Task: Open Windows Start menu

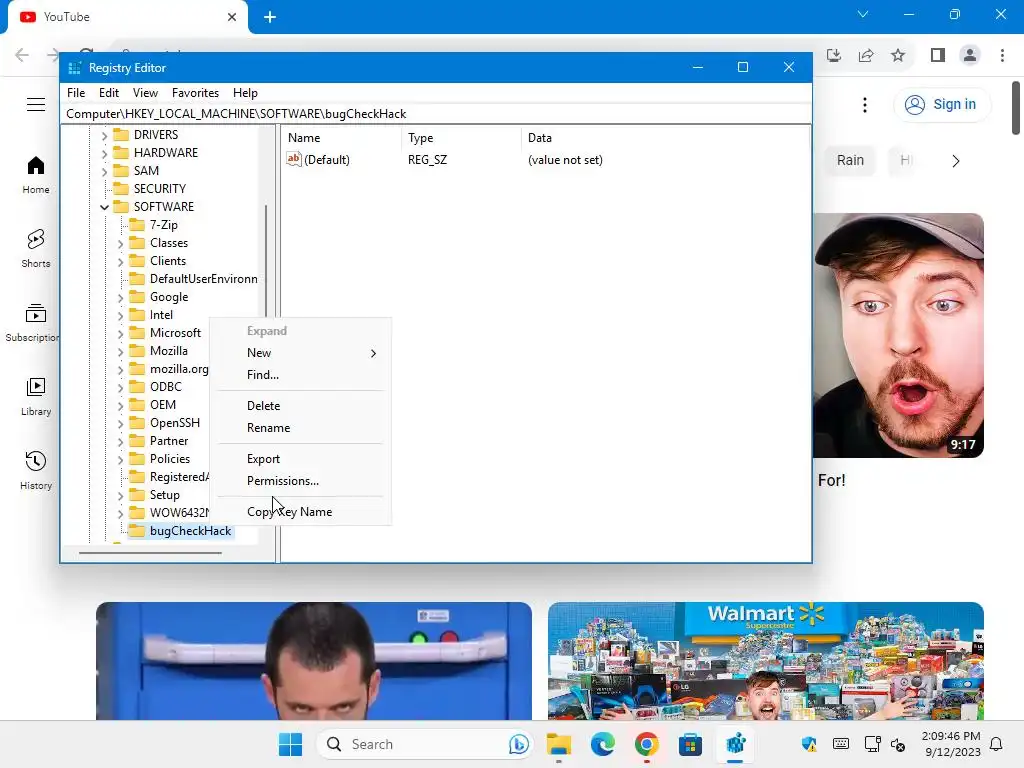Action: pos(290,744)
